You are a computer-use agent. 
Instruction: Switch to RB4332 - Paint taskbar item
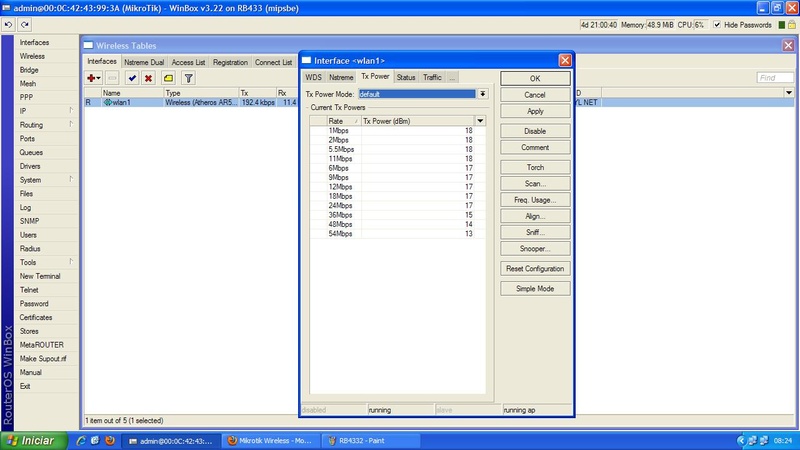pos(371,440)
